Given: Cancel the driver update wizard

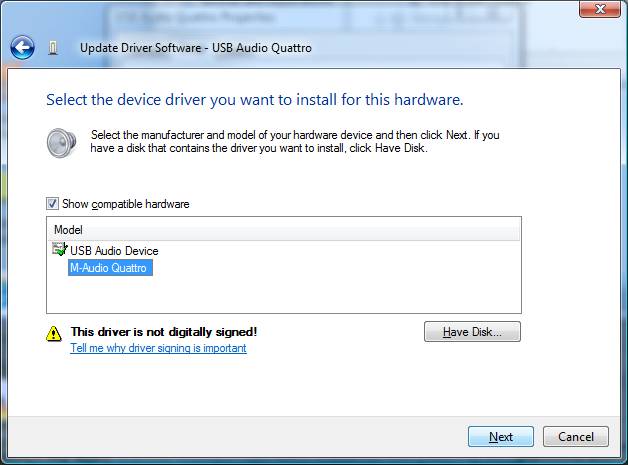Looking at the screenshot, I should [576, 437].
